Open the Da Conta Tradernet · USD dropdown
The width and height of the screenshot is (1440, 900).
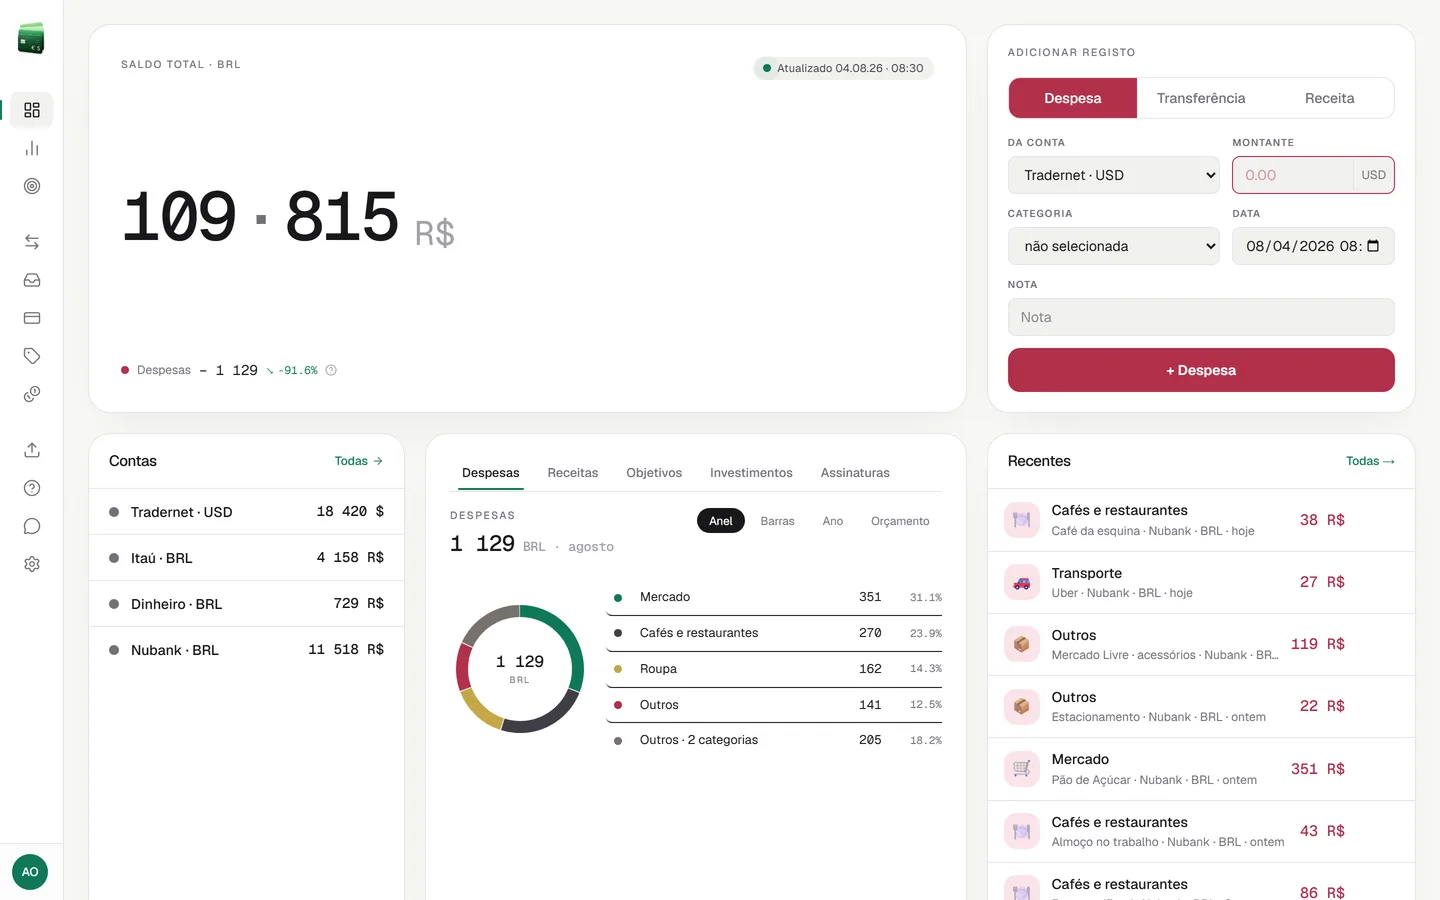click(1113, 175)
